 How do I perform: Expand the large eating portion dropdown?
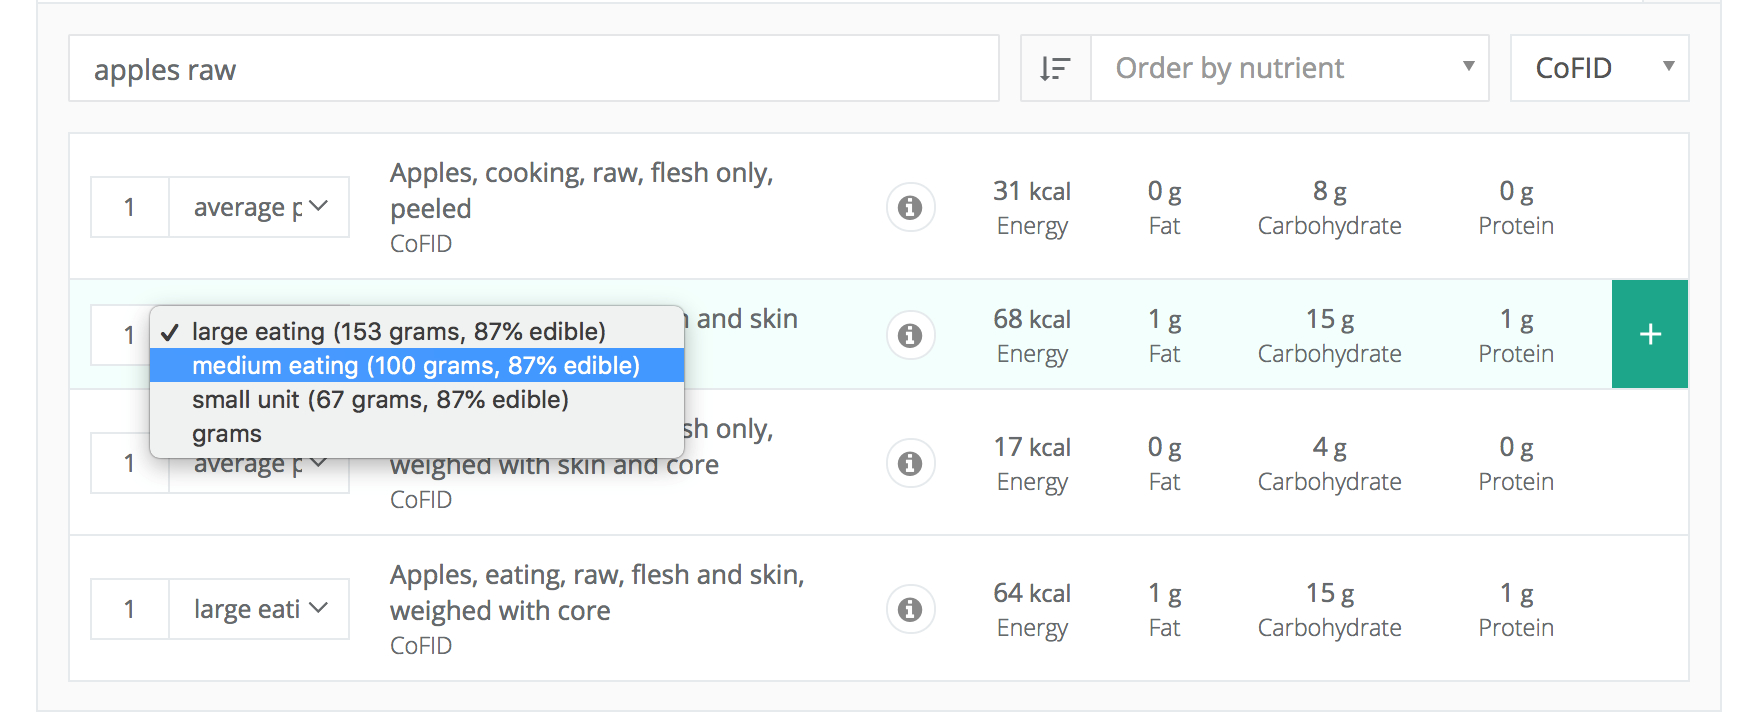point(259,609)
